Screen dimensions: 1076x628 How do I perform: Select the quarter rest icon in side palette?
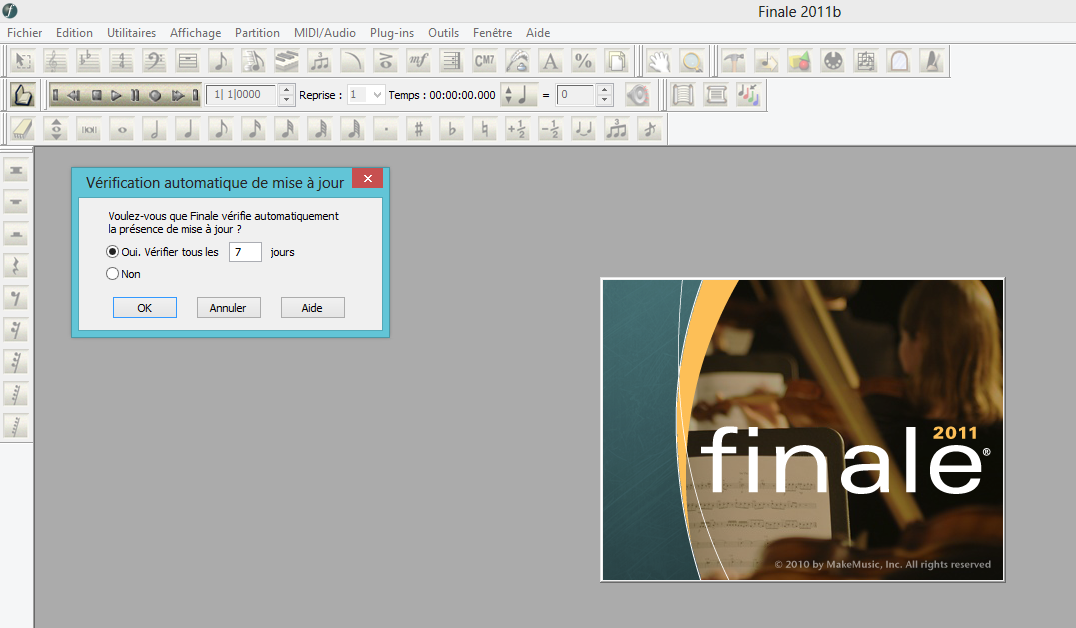click(16, 265)
